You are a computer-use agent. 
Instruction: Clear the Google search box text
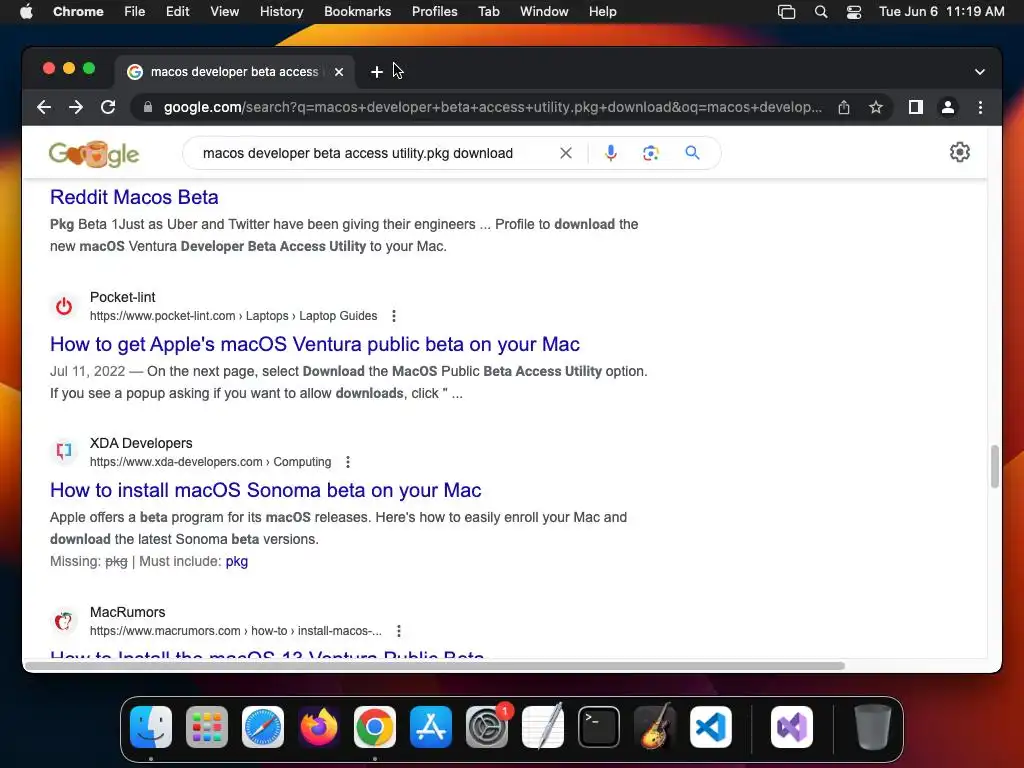click(566, 153)
